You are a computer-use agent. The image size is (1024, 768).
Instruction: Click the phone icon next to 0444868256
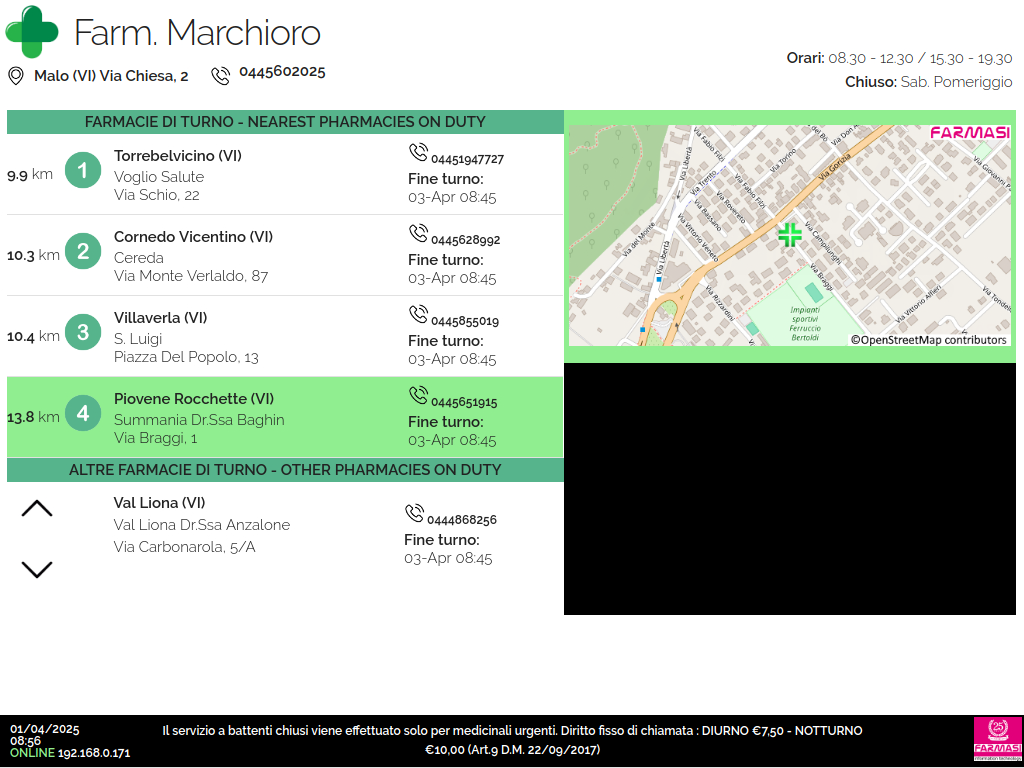click(x=414, y=514)
